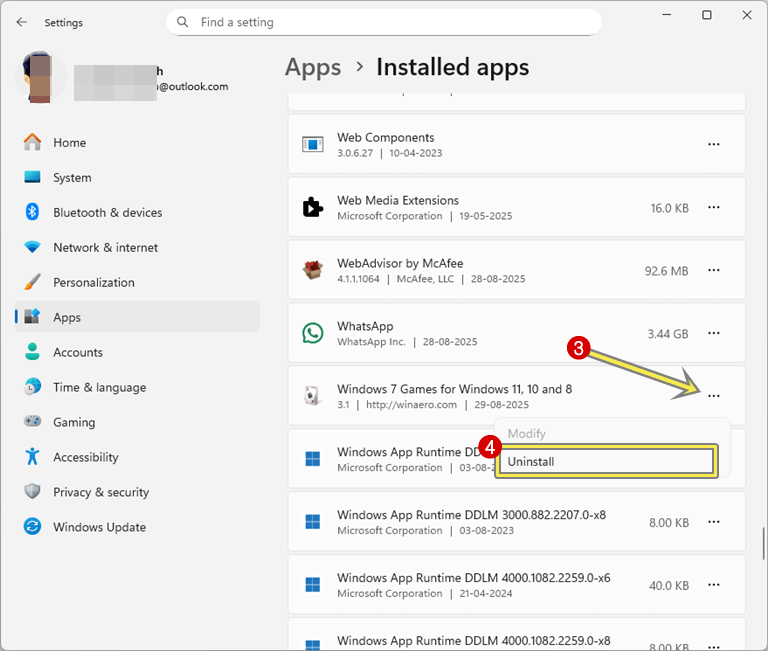This screenshot has height=651, width=768.
Task: Maximize the Settings window
Action: click(706, 15)
